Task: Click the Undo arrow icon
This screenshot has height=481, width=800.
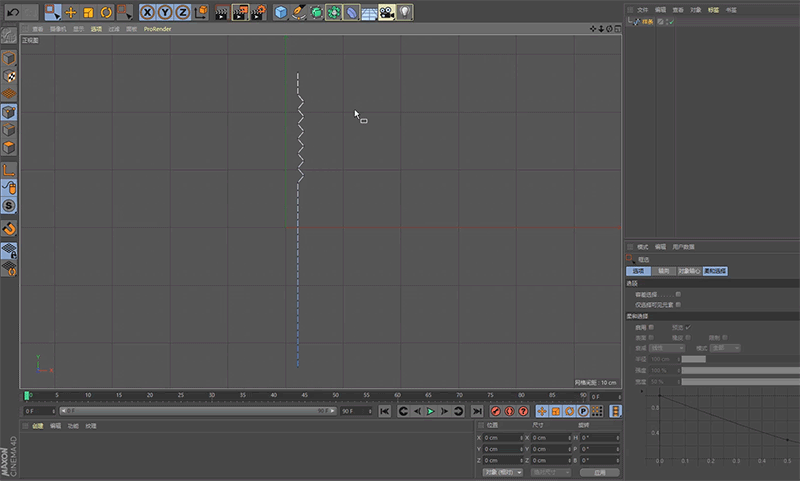Action: coord(12,12)
